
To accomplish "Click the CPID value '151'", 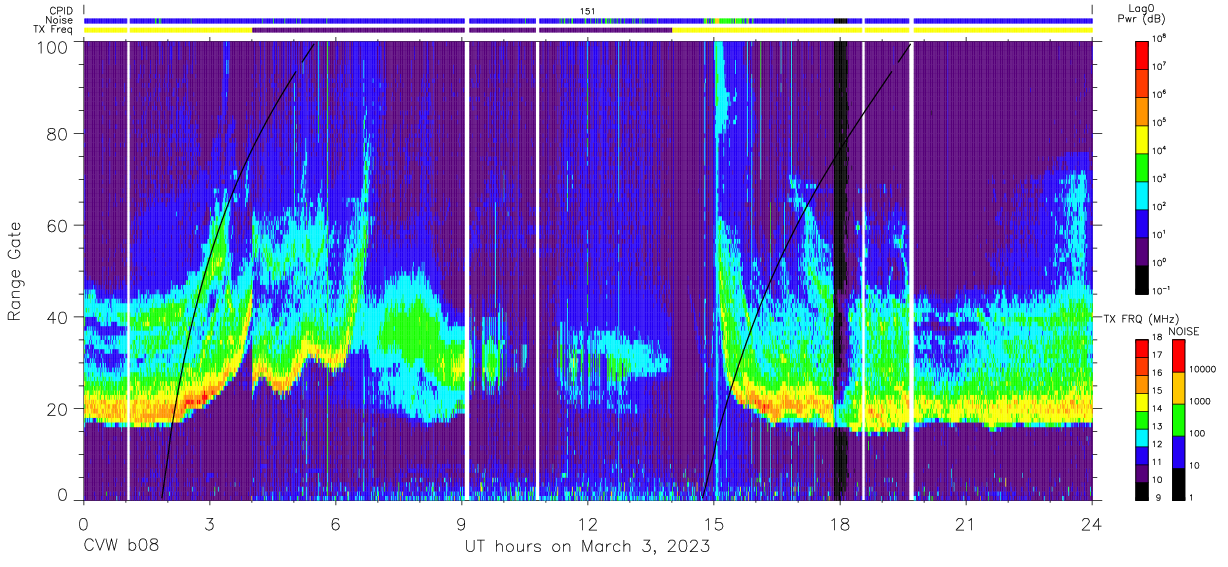I will 588,11.
